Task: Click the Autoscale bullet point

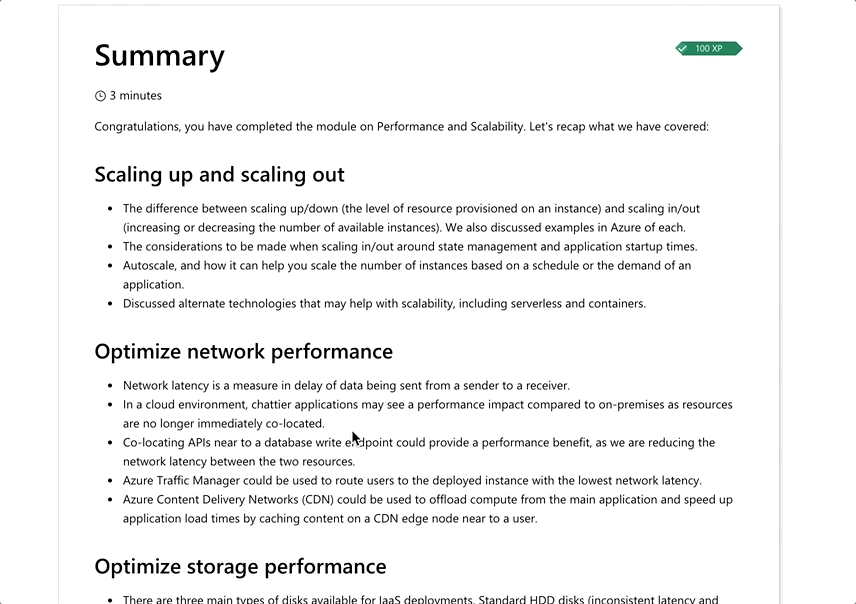Action: click(406, 275)
